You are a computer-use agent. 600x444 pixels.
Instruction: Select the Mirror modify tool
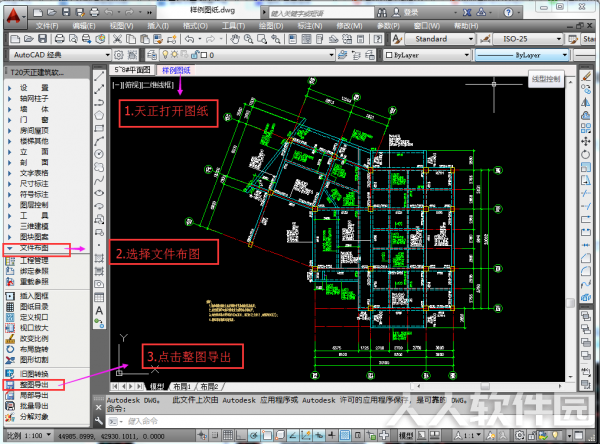point(586,102)
